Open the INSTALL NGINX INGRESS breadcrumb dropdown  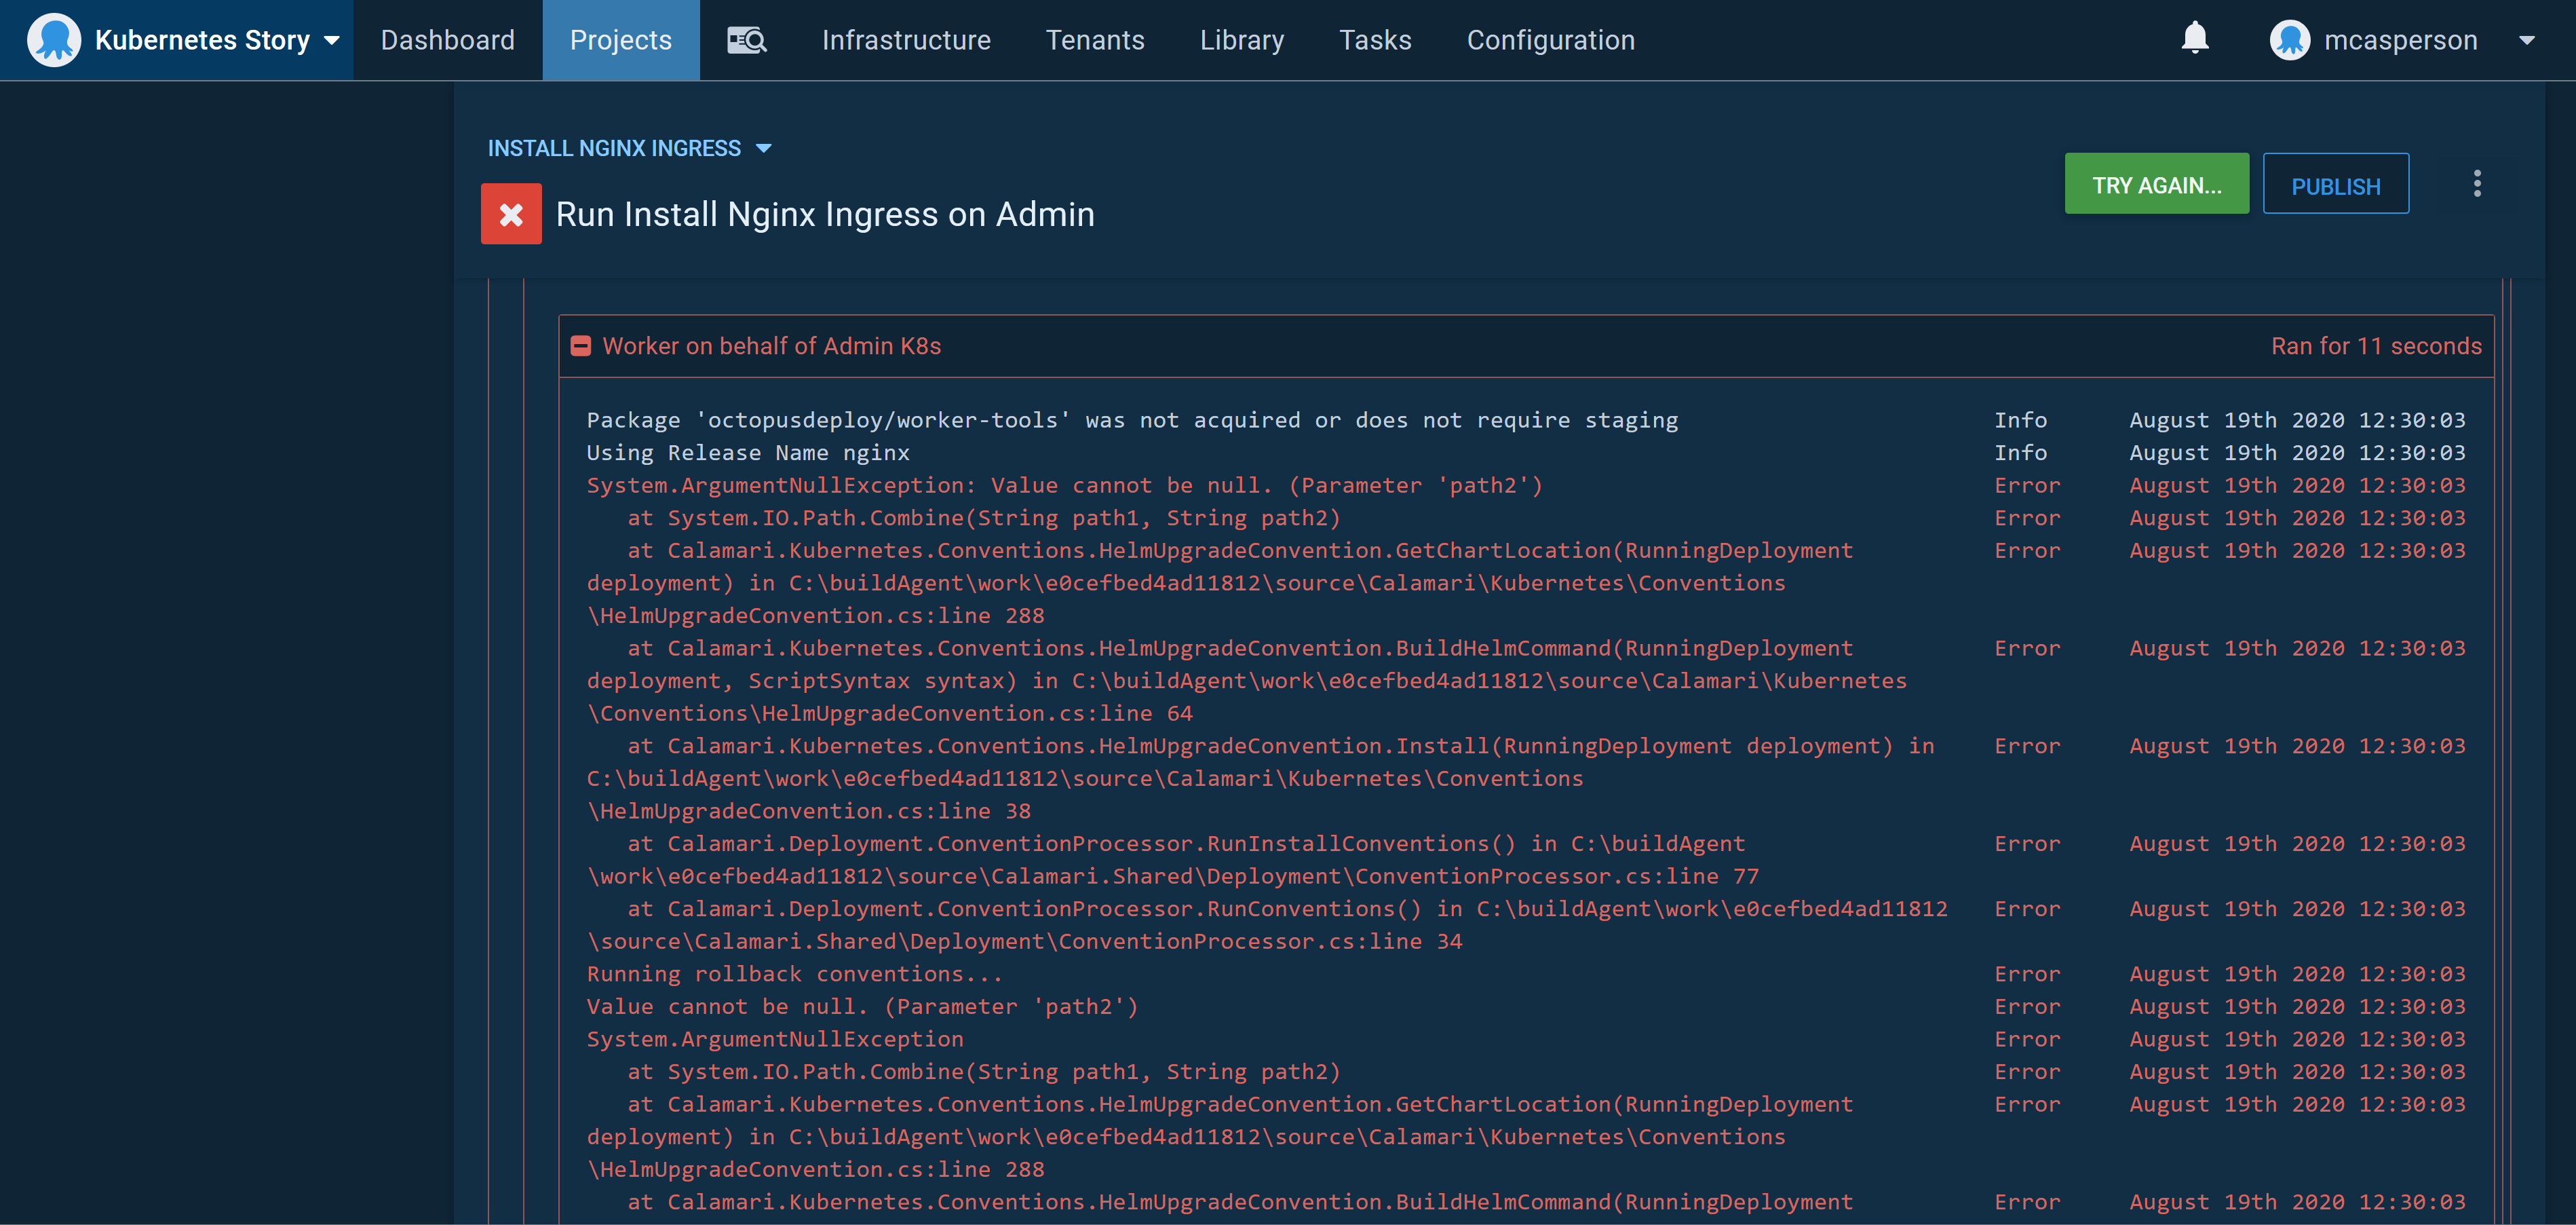click(764, 148)
